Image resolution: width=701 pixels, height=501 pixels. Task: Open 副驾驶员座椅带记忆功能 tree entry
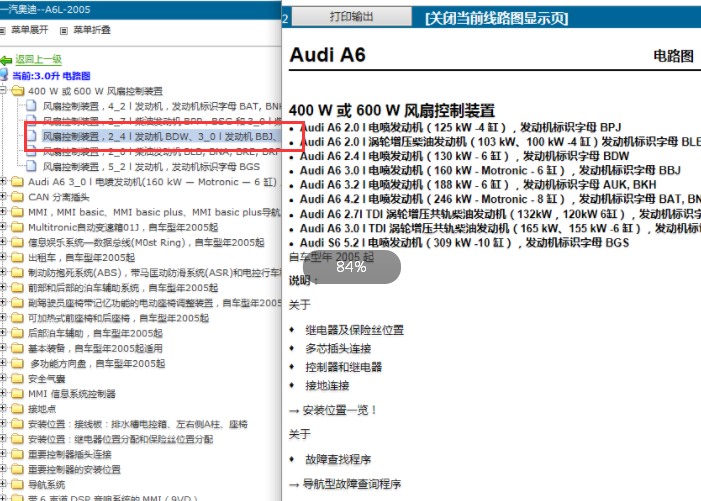pos(155,303)
